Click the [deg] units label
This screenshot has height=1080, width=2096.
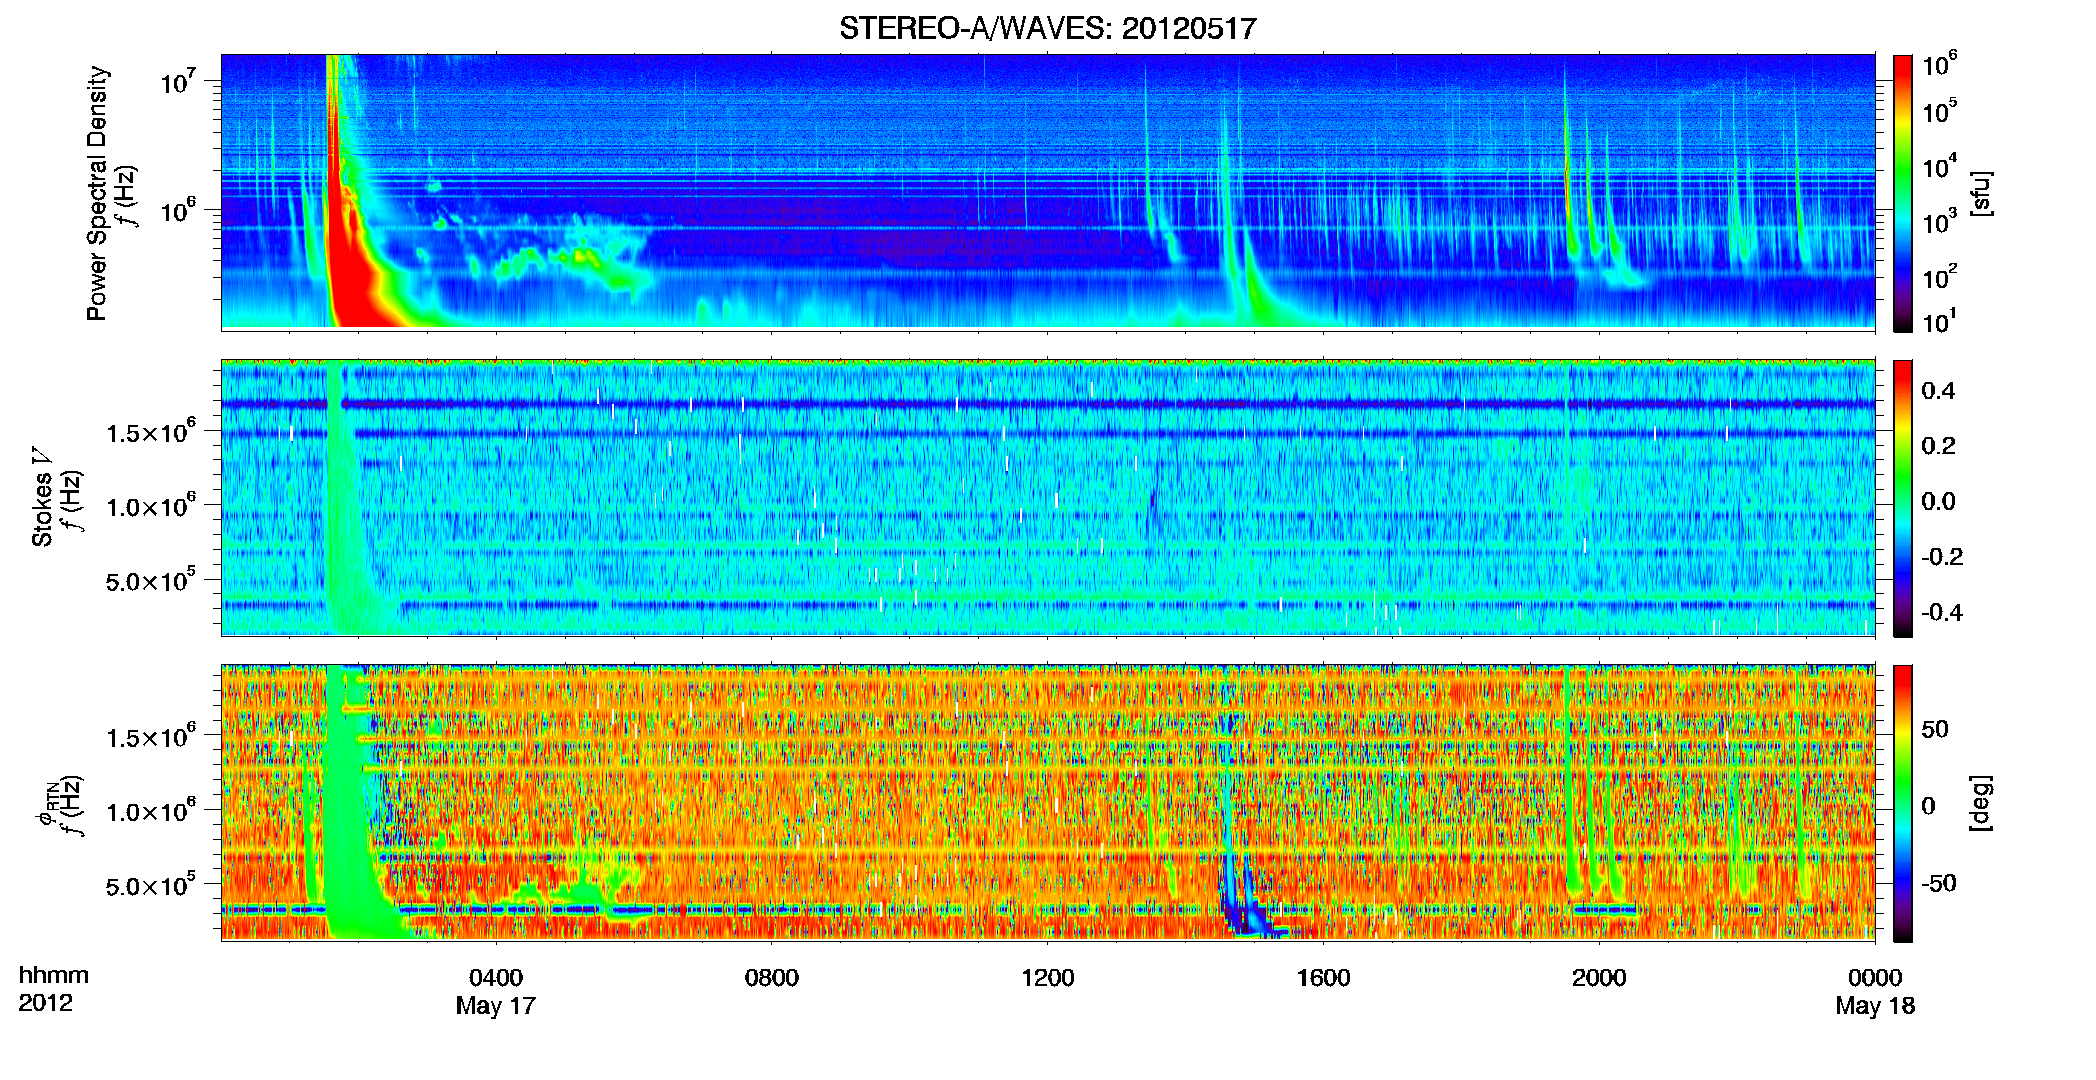point(1981,803)
